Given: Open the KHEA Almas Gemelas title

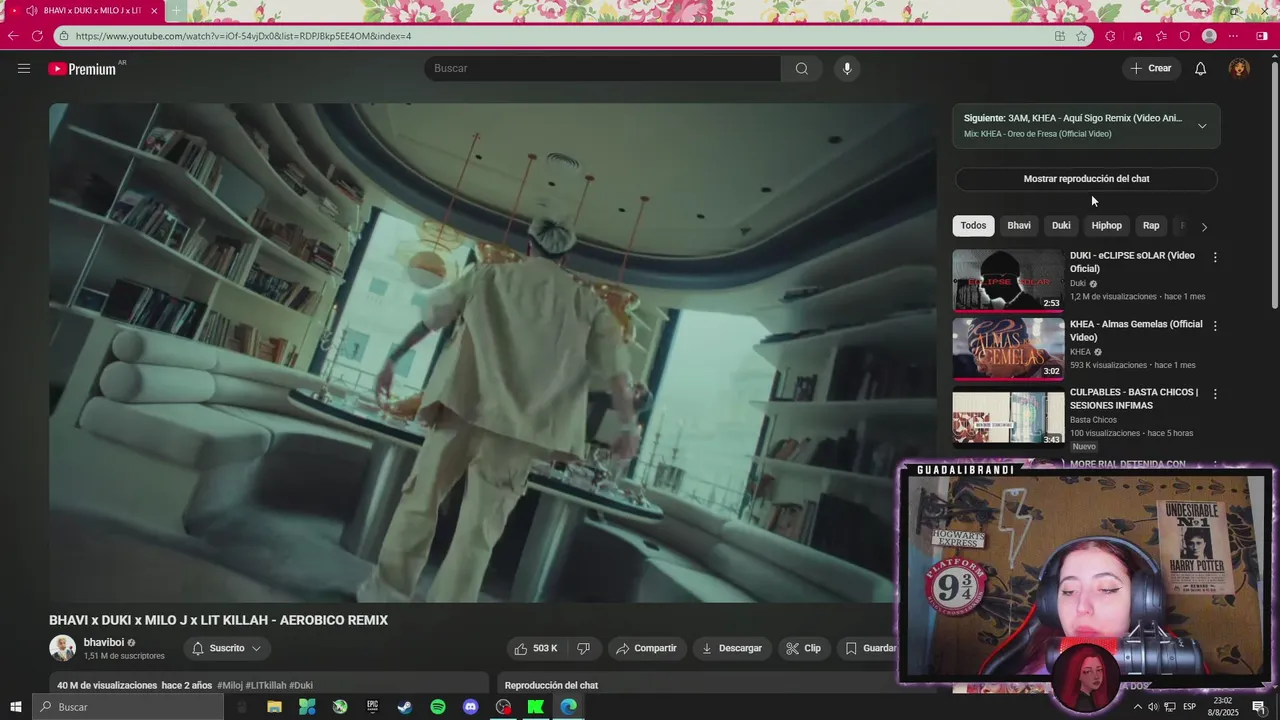Looking at the screenshot, I should click(x=1136, y=331).
